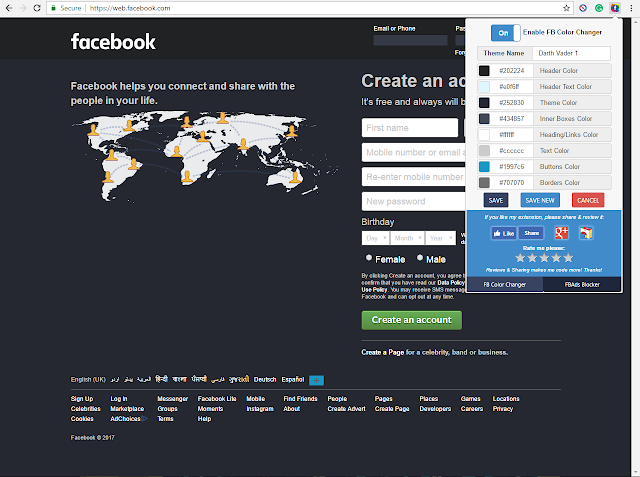Screen dimensions: 640x477
Task: Open the Create a Page link
Action: click(x=382, y=352)
